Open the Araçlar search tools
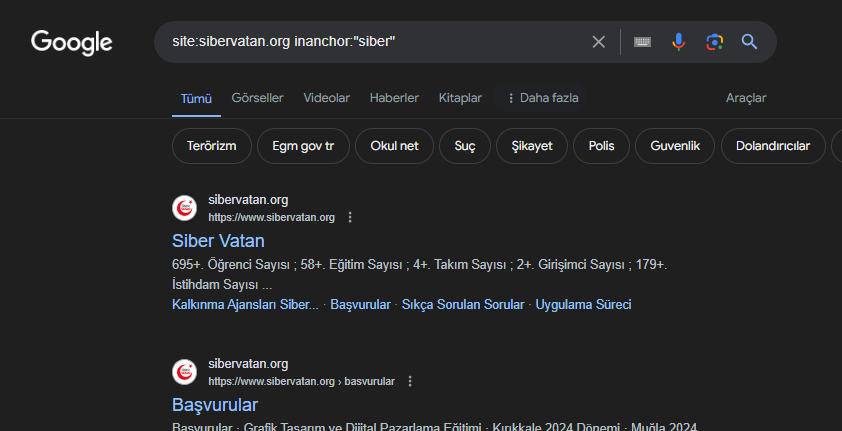This screenshot has width=842, height=431. [745, 98]
